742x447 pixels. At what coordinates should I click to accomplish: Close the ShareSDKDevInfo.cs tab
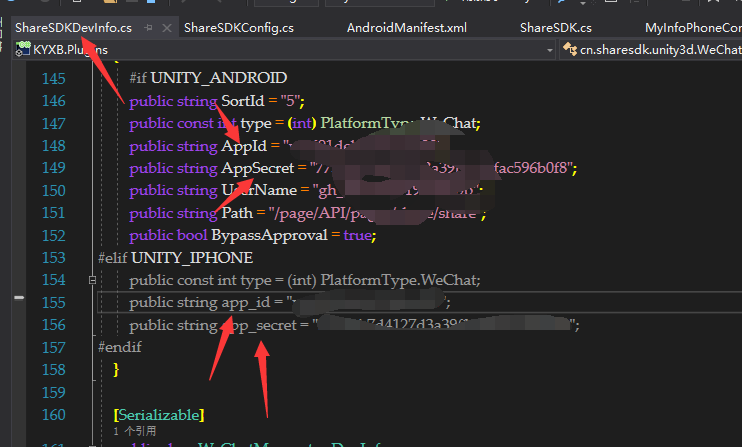[167, 28]
